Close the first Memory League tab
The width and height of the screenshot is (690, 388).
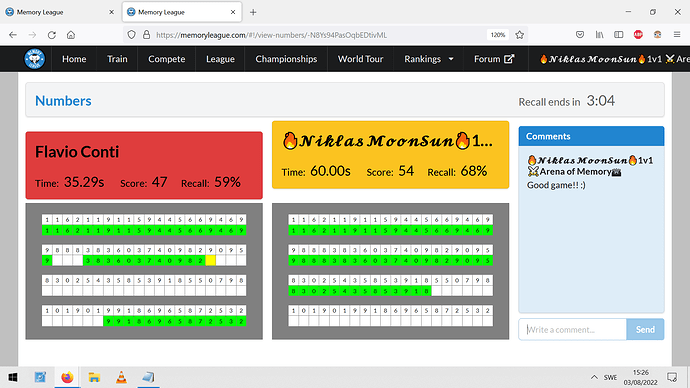tap(111, 12)
